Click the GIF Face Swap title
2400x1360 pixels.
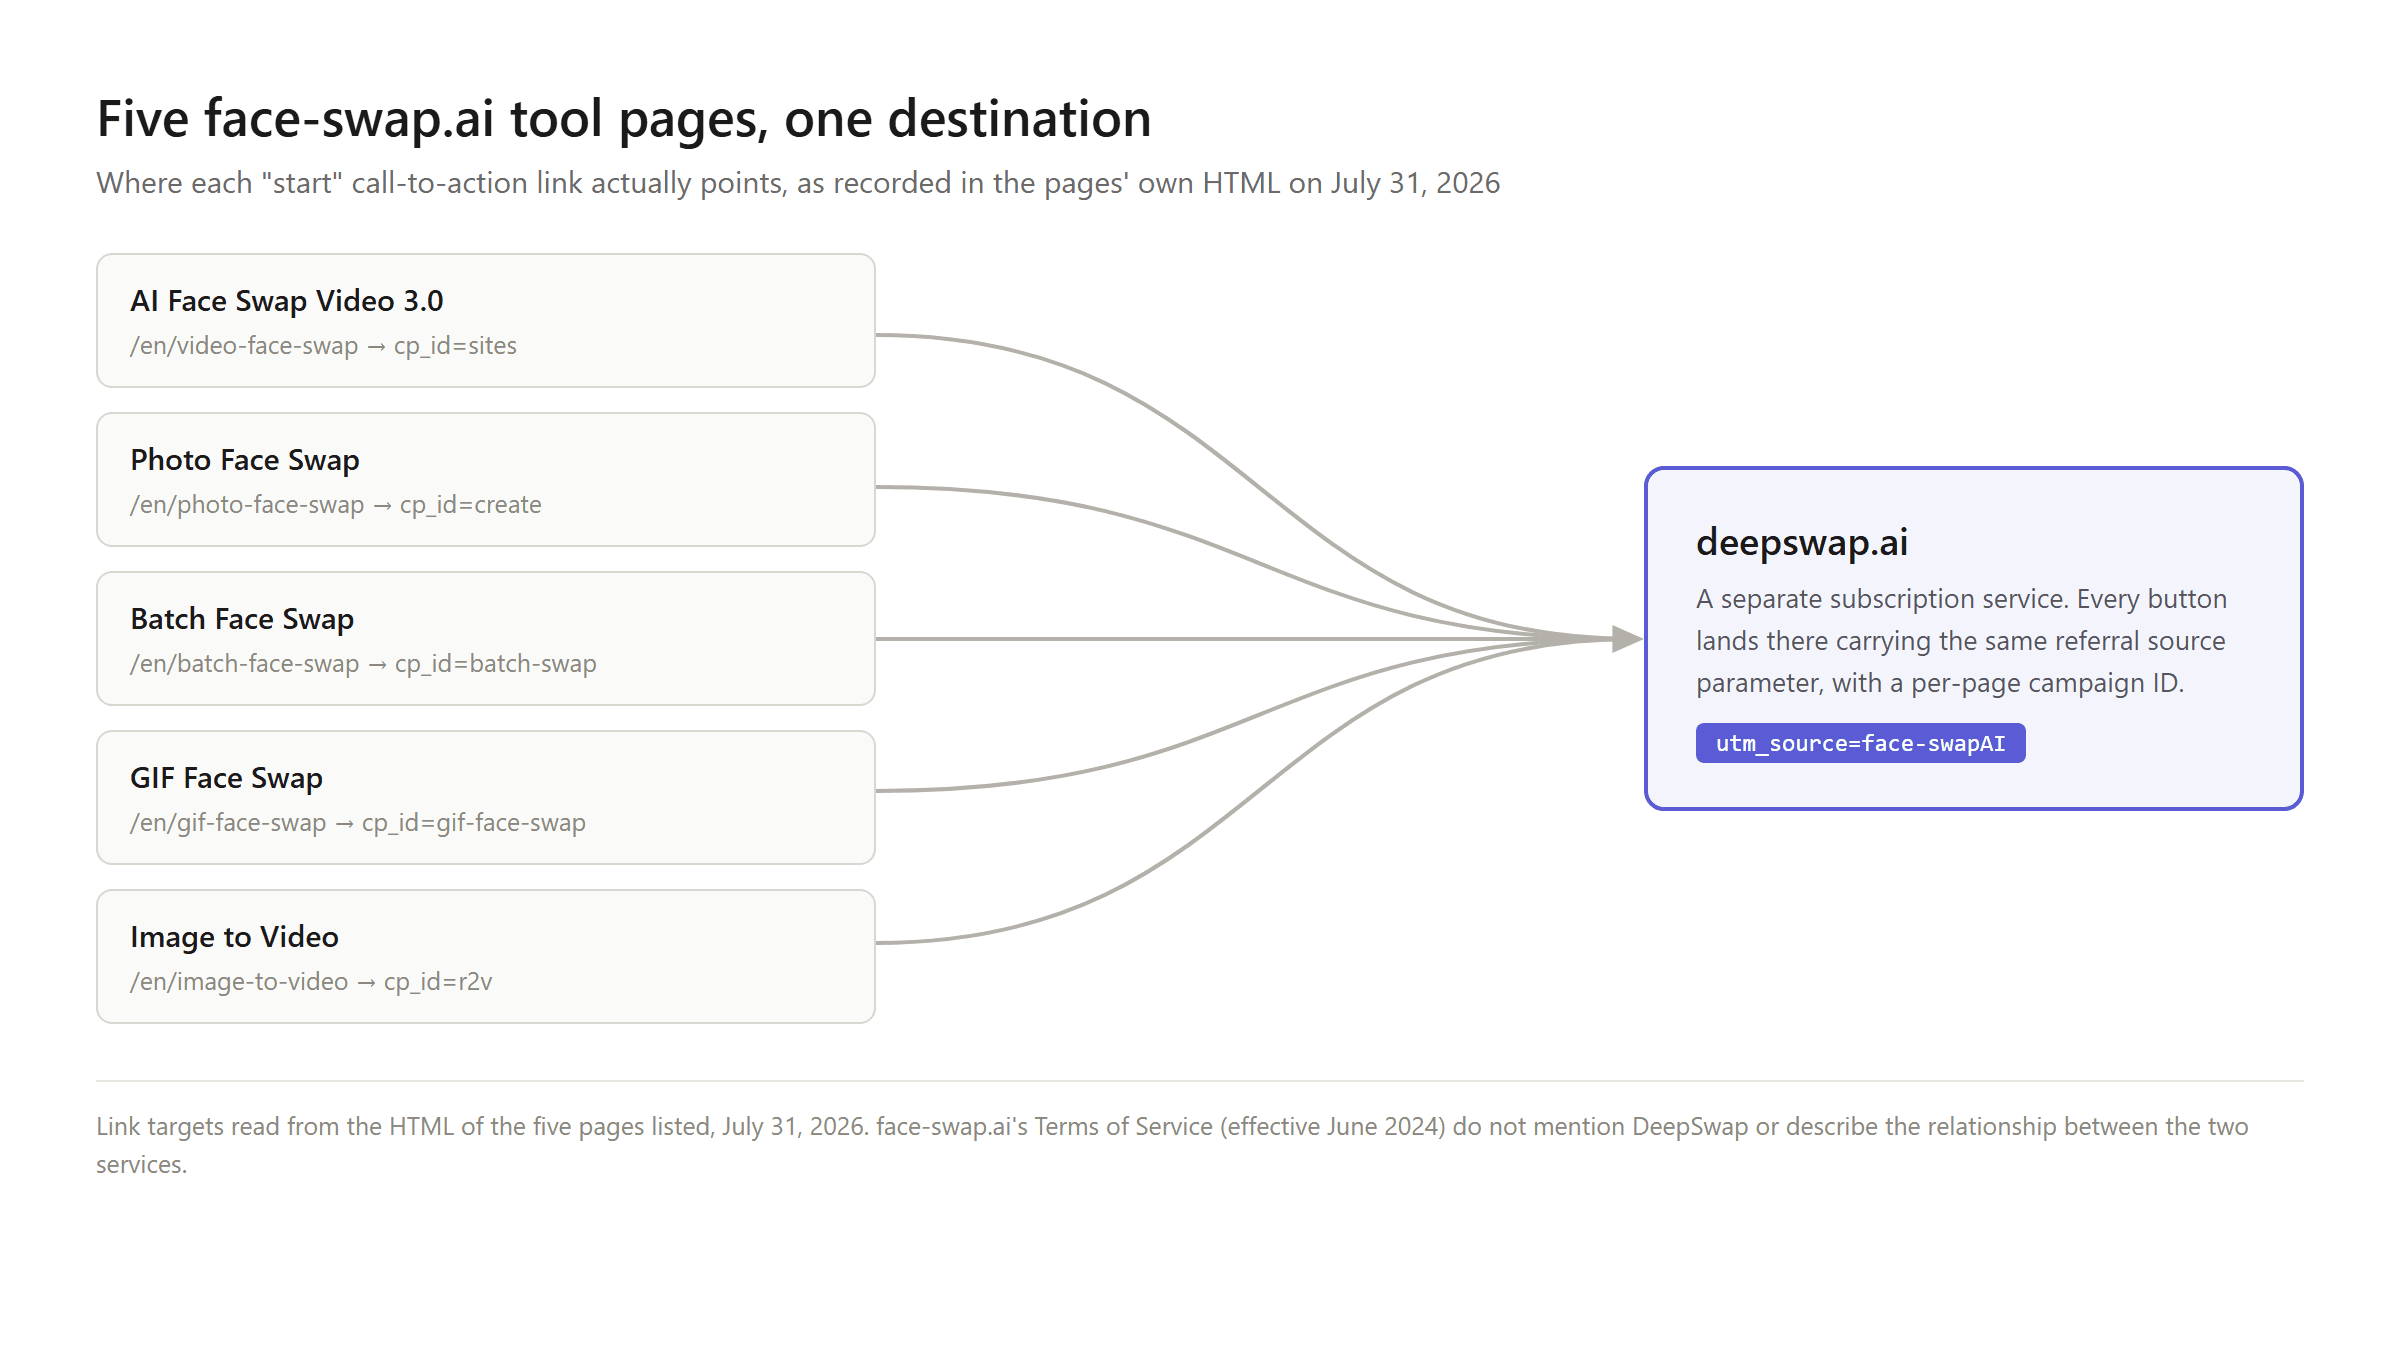click(x=226, y=778)
